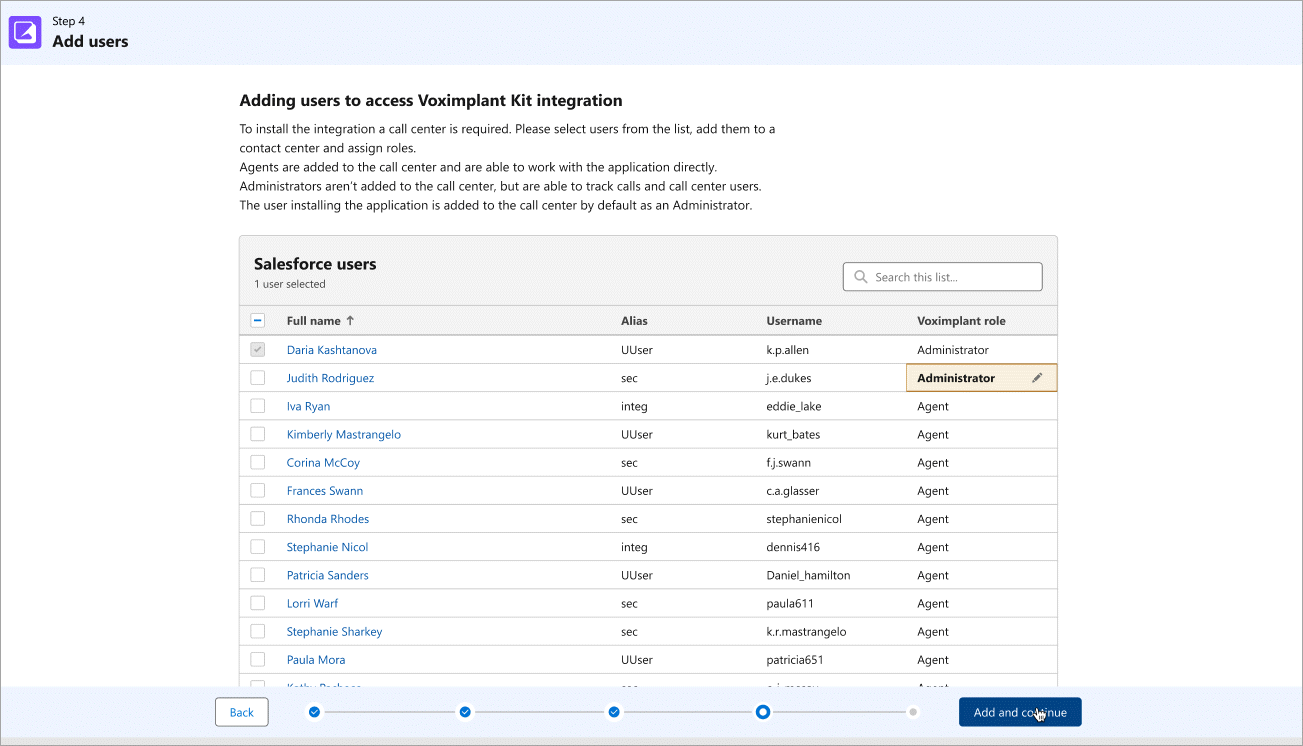The width and height of the screenshot is (1303, 746).
Task: Click the username dennis416
Action: click(793, 547)
